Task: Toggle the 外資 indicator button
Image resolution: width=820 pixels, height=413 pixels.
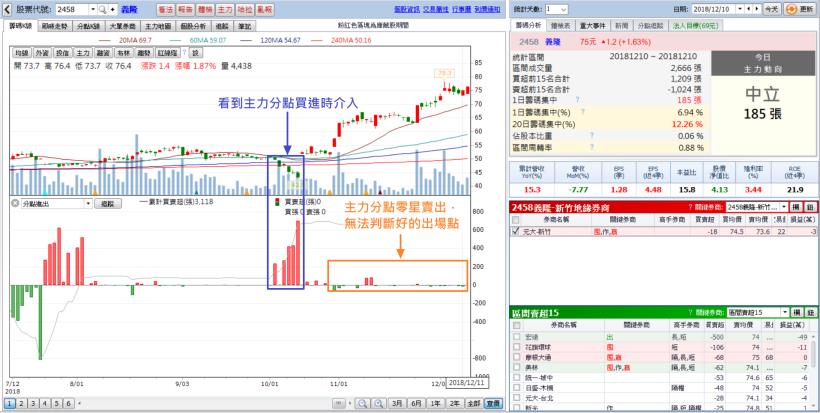Action: tap(42, 53)
